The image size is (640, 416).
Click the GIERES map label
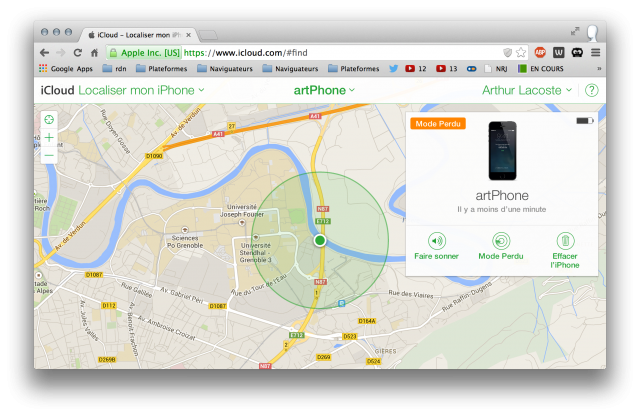click(385, 351)
